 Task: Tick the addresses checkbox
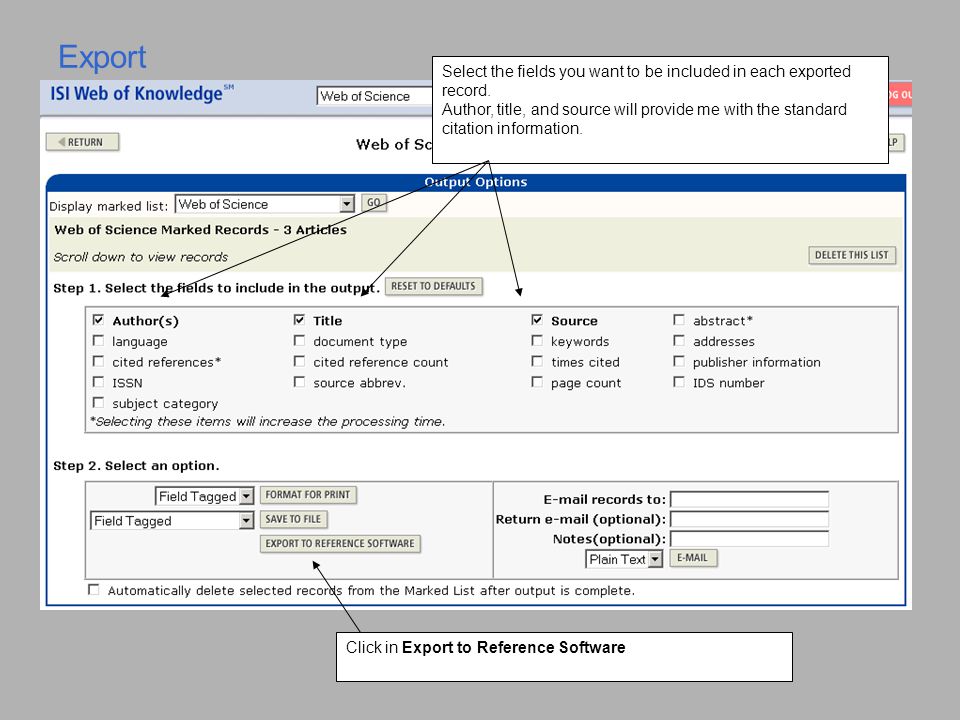(x=679, y=340)
